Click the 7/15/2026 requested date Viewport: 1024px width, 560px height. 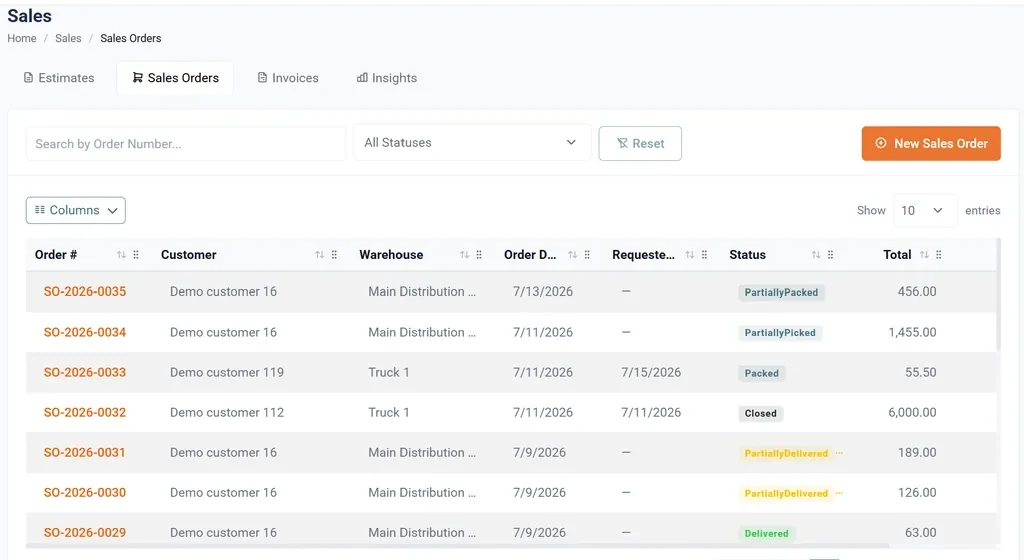coord(651,373)
